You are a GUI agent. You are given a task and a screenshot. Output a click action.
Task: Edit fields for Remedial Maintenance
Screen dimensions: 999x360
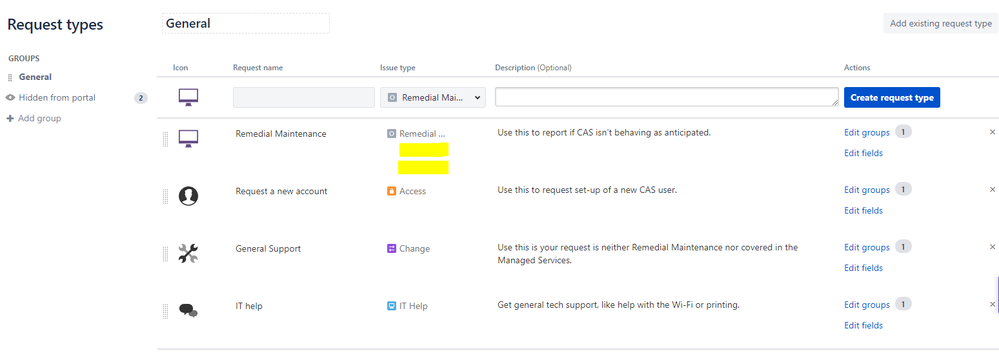tap(863, 153)
